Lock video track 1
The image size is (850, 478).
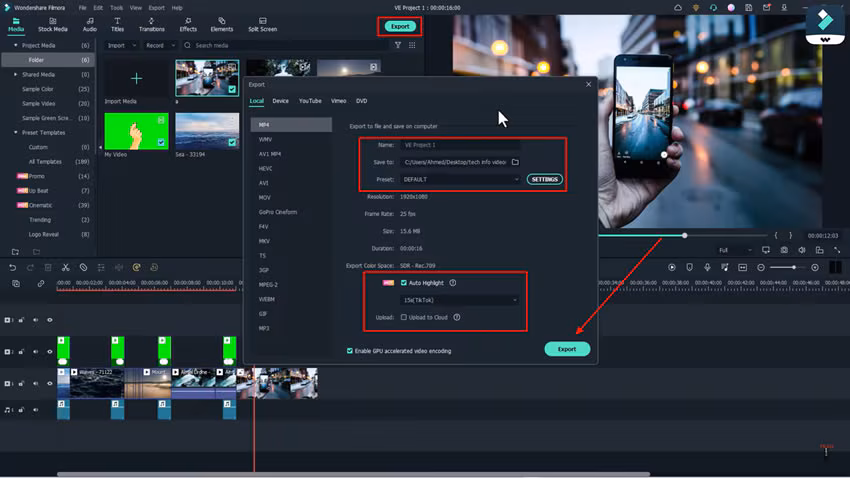[x=22, y=384]
